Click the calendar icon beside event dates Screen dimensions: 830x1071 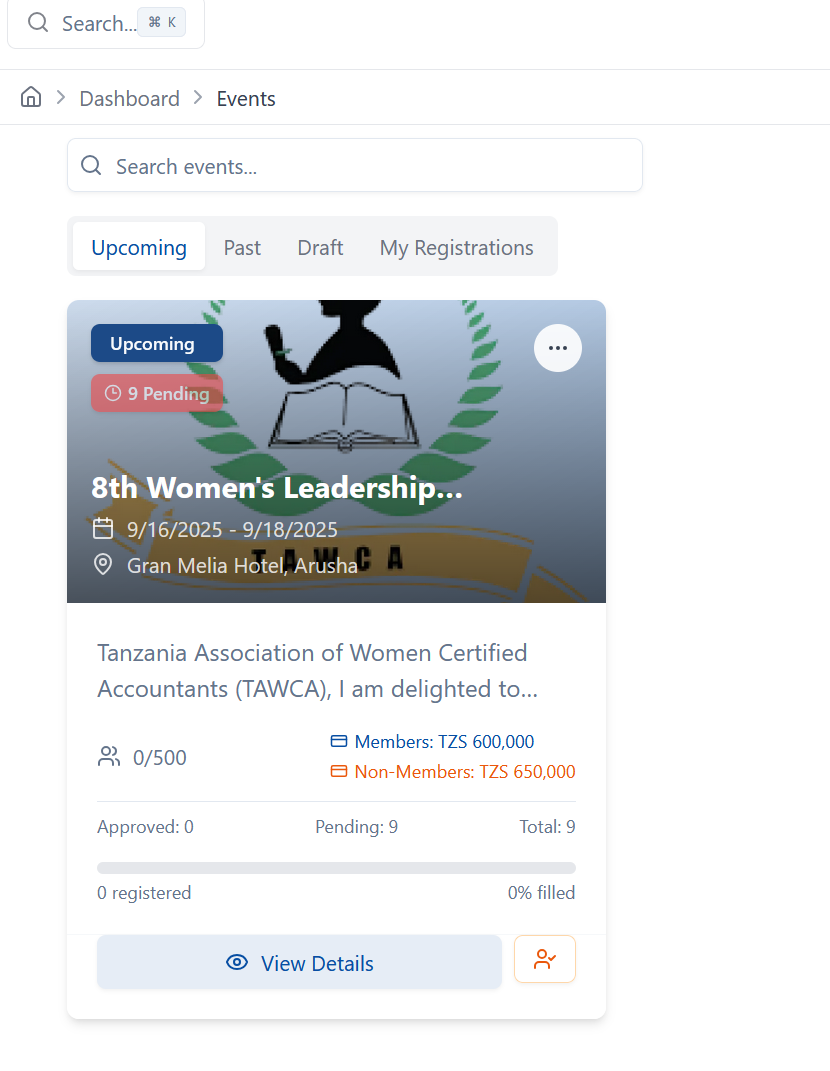tap(103, 529)
